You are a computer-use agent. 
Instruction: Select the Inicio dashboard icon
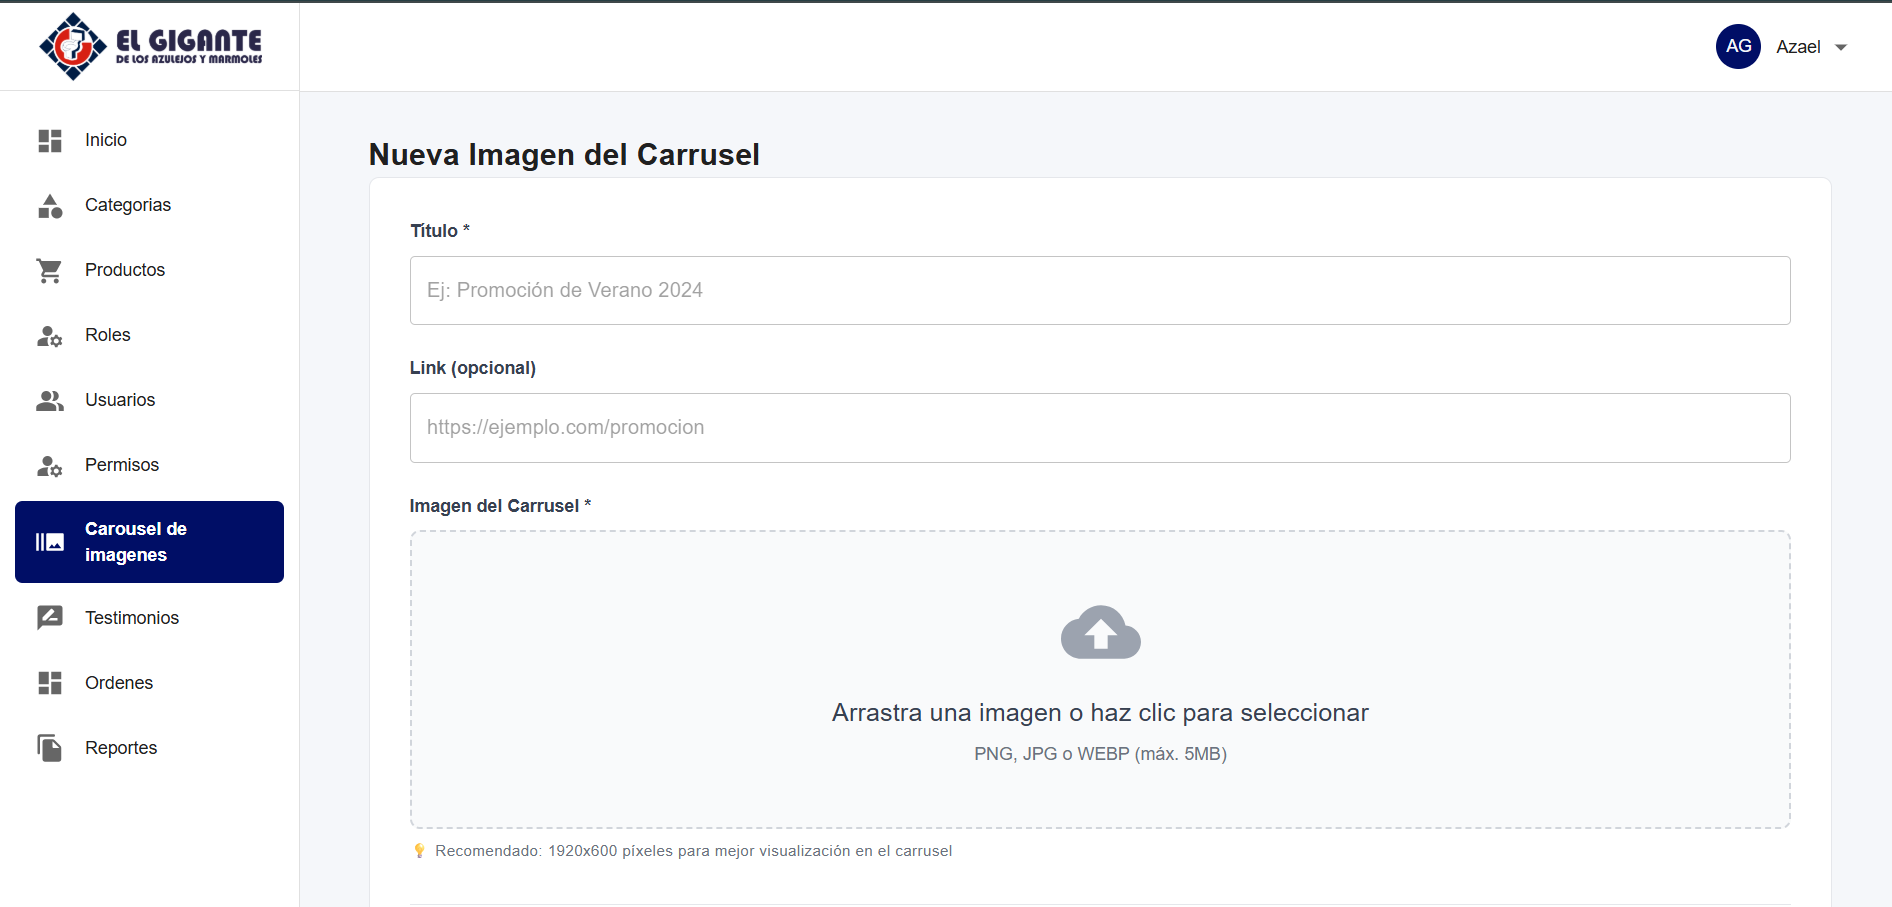click(x=49, y=140)
